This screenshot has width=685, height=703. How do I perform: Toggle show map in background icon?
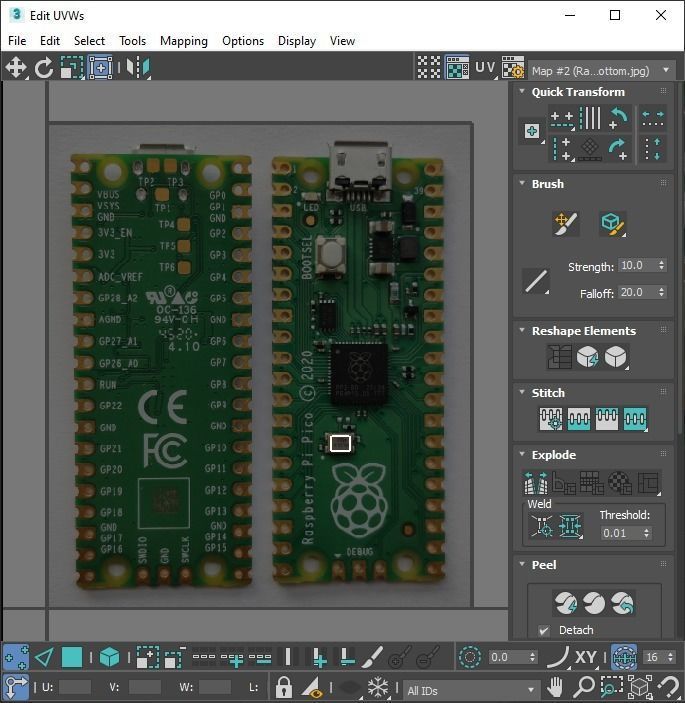pos(457,68)
